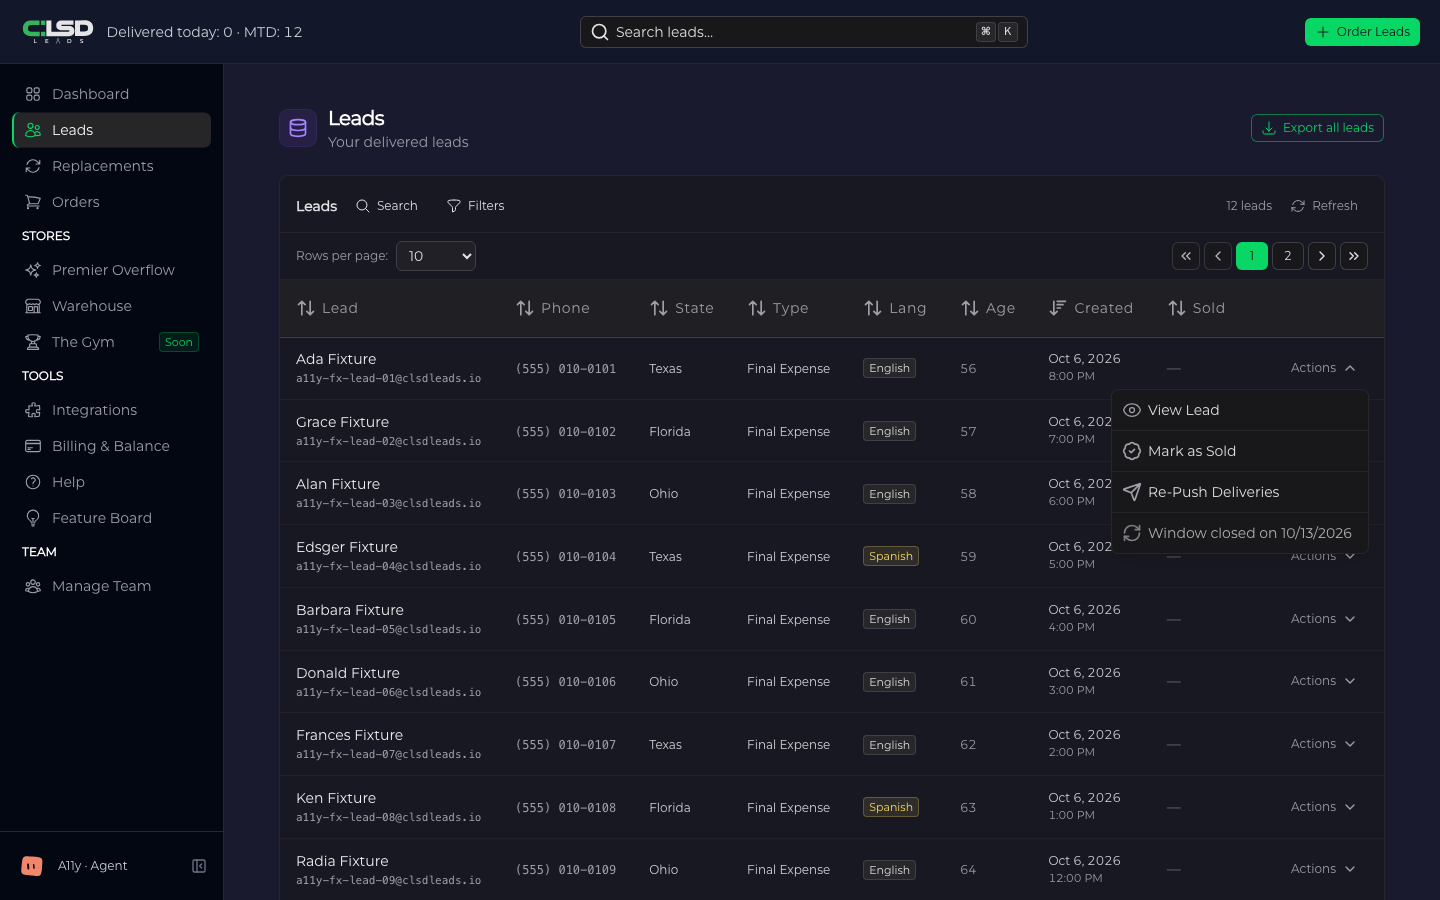Go to next page of leads
1440x900 pixels.
[x=1322, y=256]
